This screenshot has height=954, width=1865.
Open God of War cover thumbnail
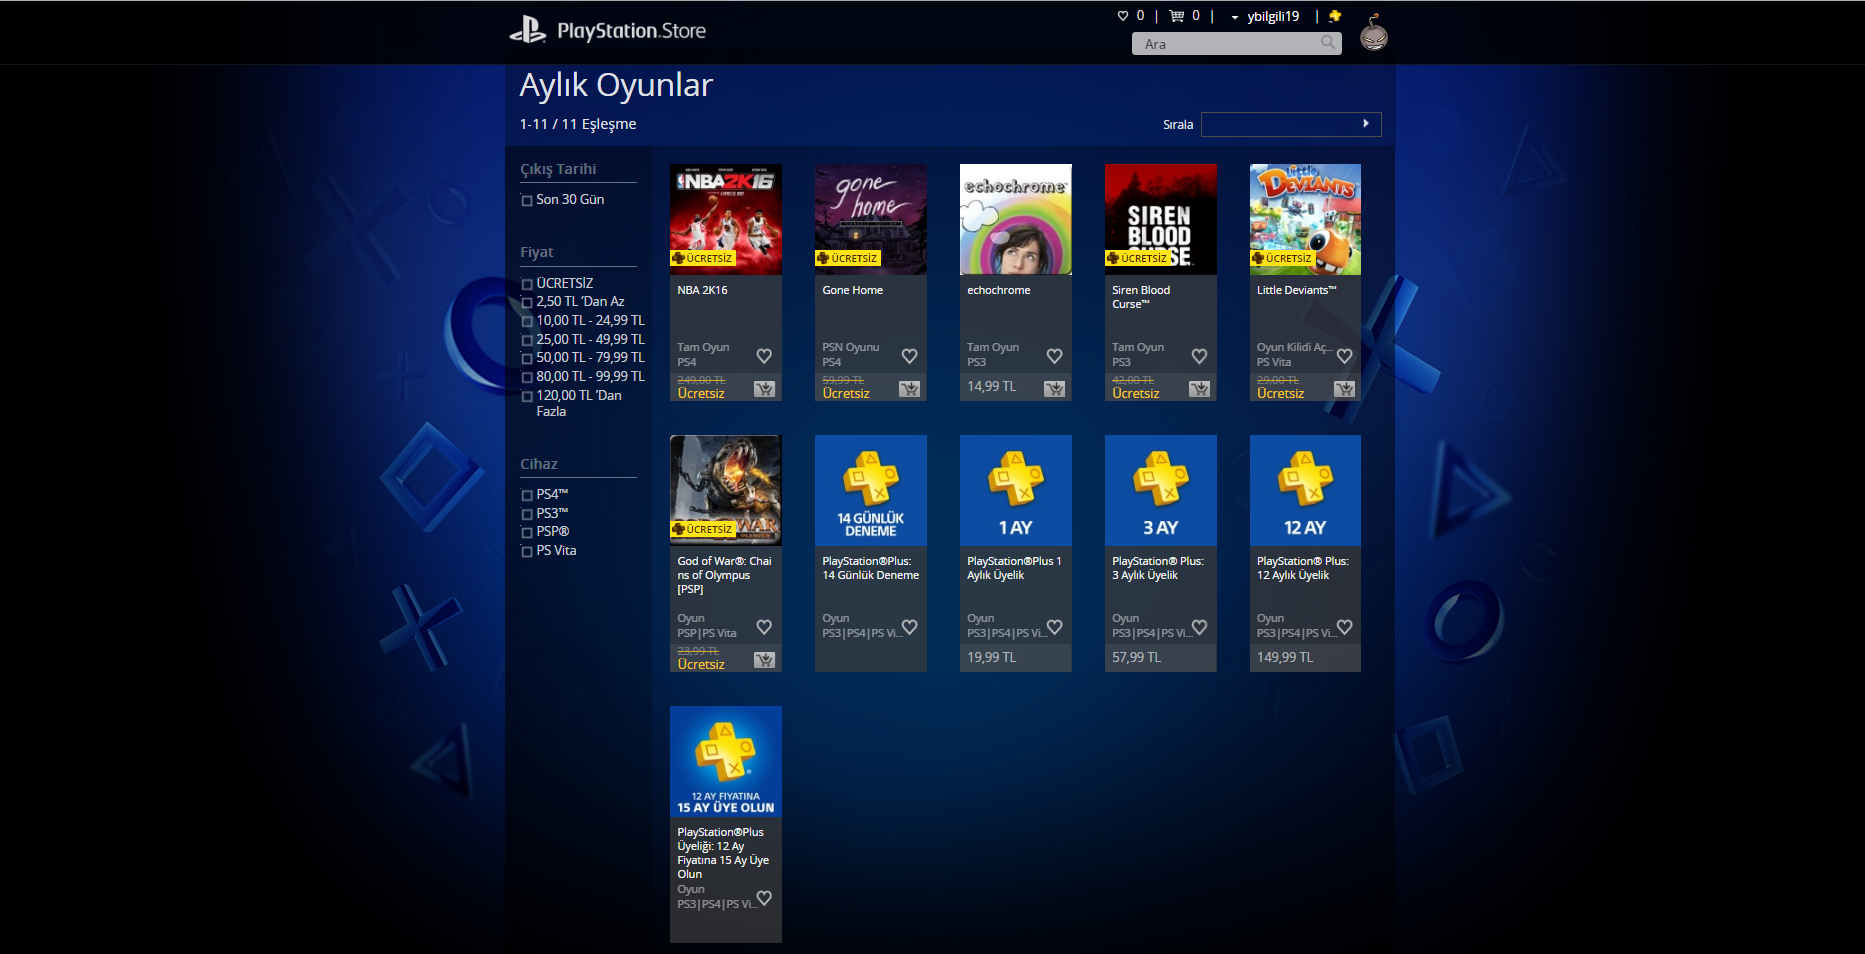(726, 490)
